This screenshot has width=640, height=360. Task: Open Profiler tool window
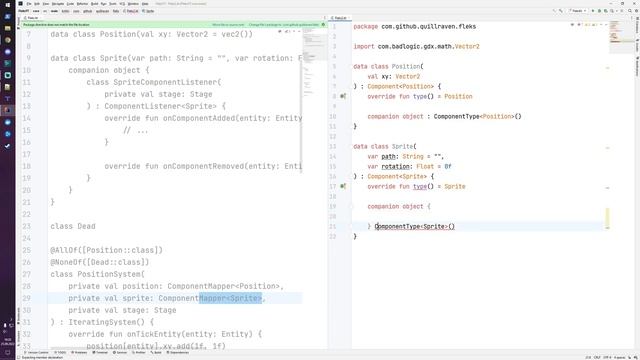pyautogui.click(x=139, y=352)
